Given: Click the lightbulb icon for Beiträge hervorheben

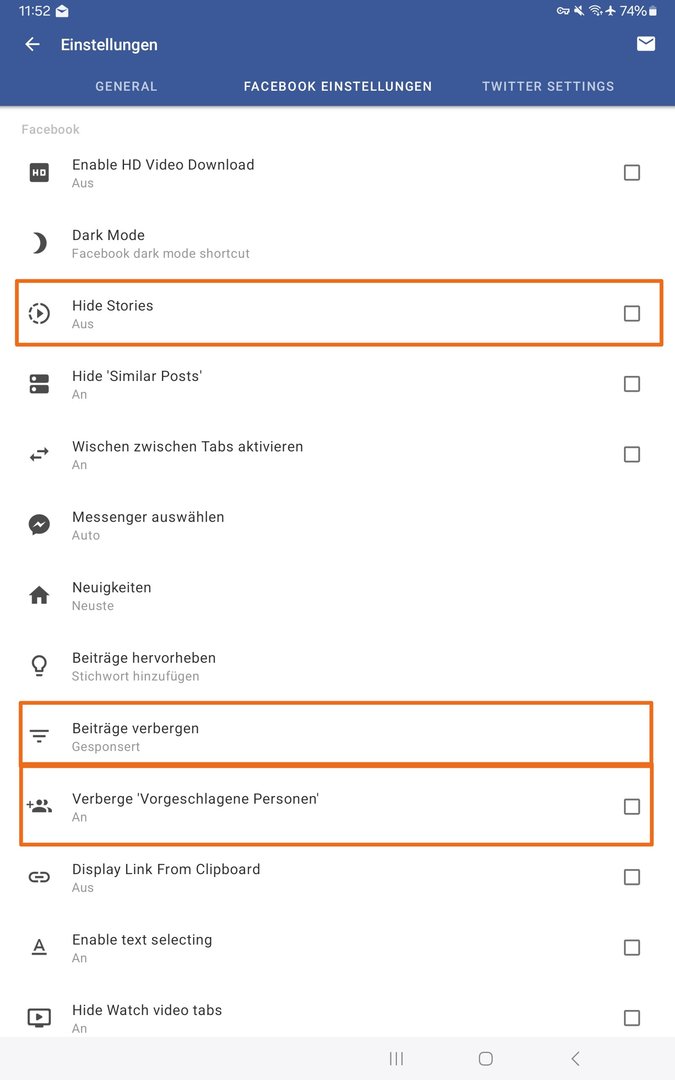Looking at the screenshot, I should [39, 666].
